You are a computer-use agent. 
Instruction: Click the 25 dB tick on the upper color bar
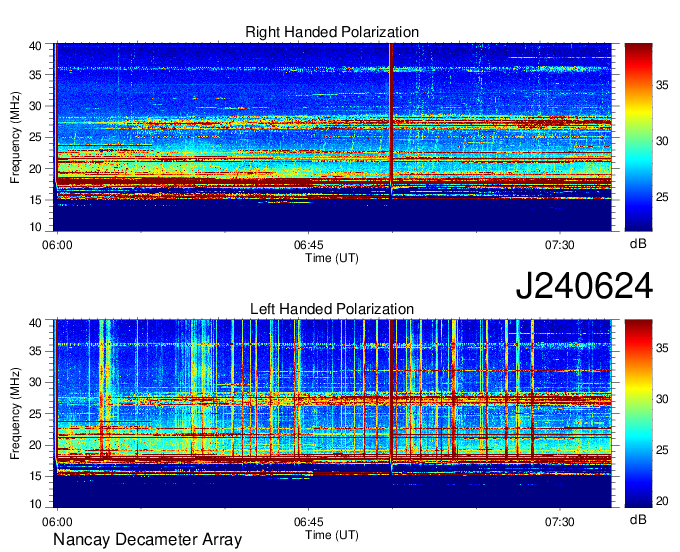662,197
